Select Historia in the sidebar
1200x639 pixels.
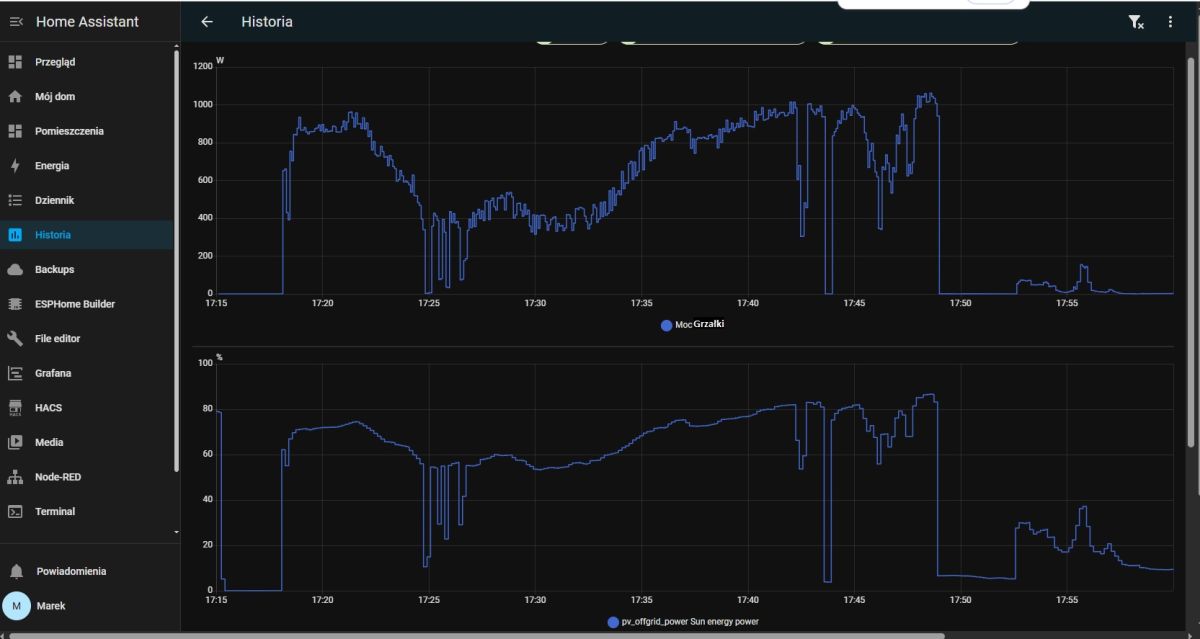point(87,235)
